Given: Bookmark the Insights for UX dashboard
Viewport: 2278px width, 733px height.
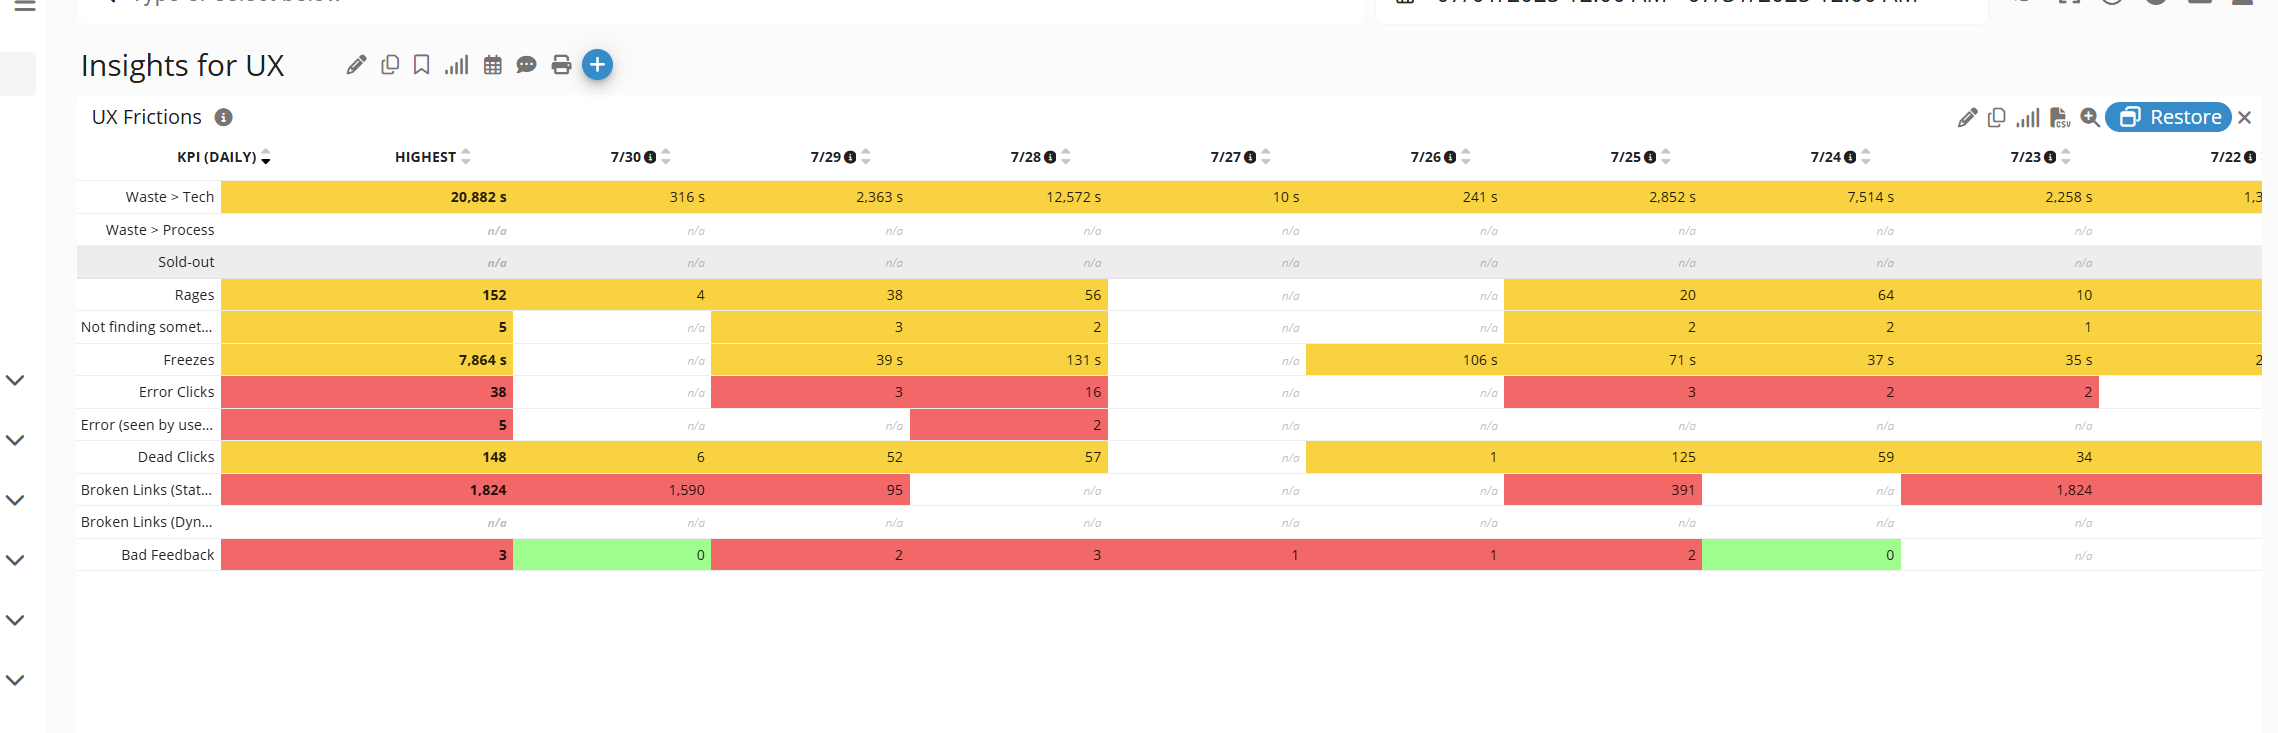Looking at the screenshot, I should (x=422, y=65).
